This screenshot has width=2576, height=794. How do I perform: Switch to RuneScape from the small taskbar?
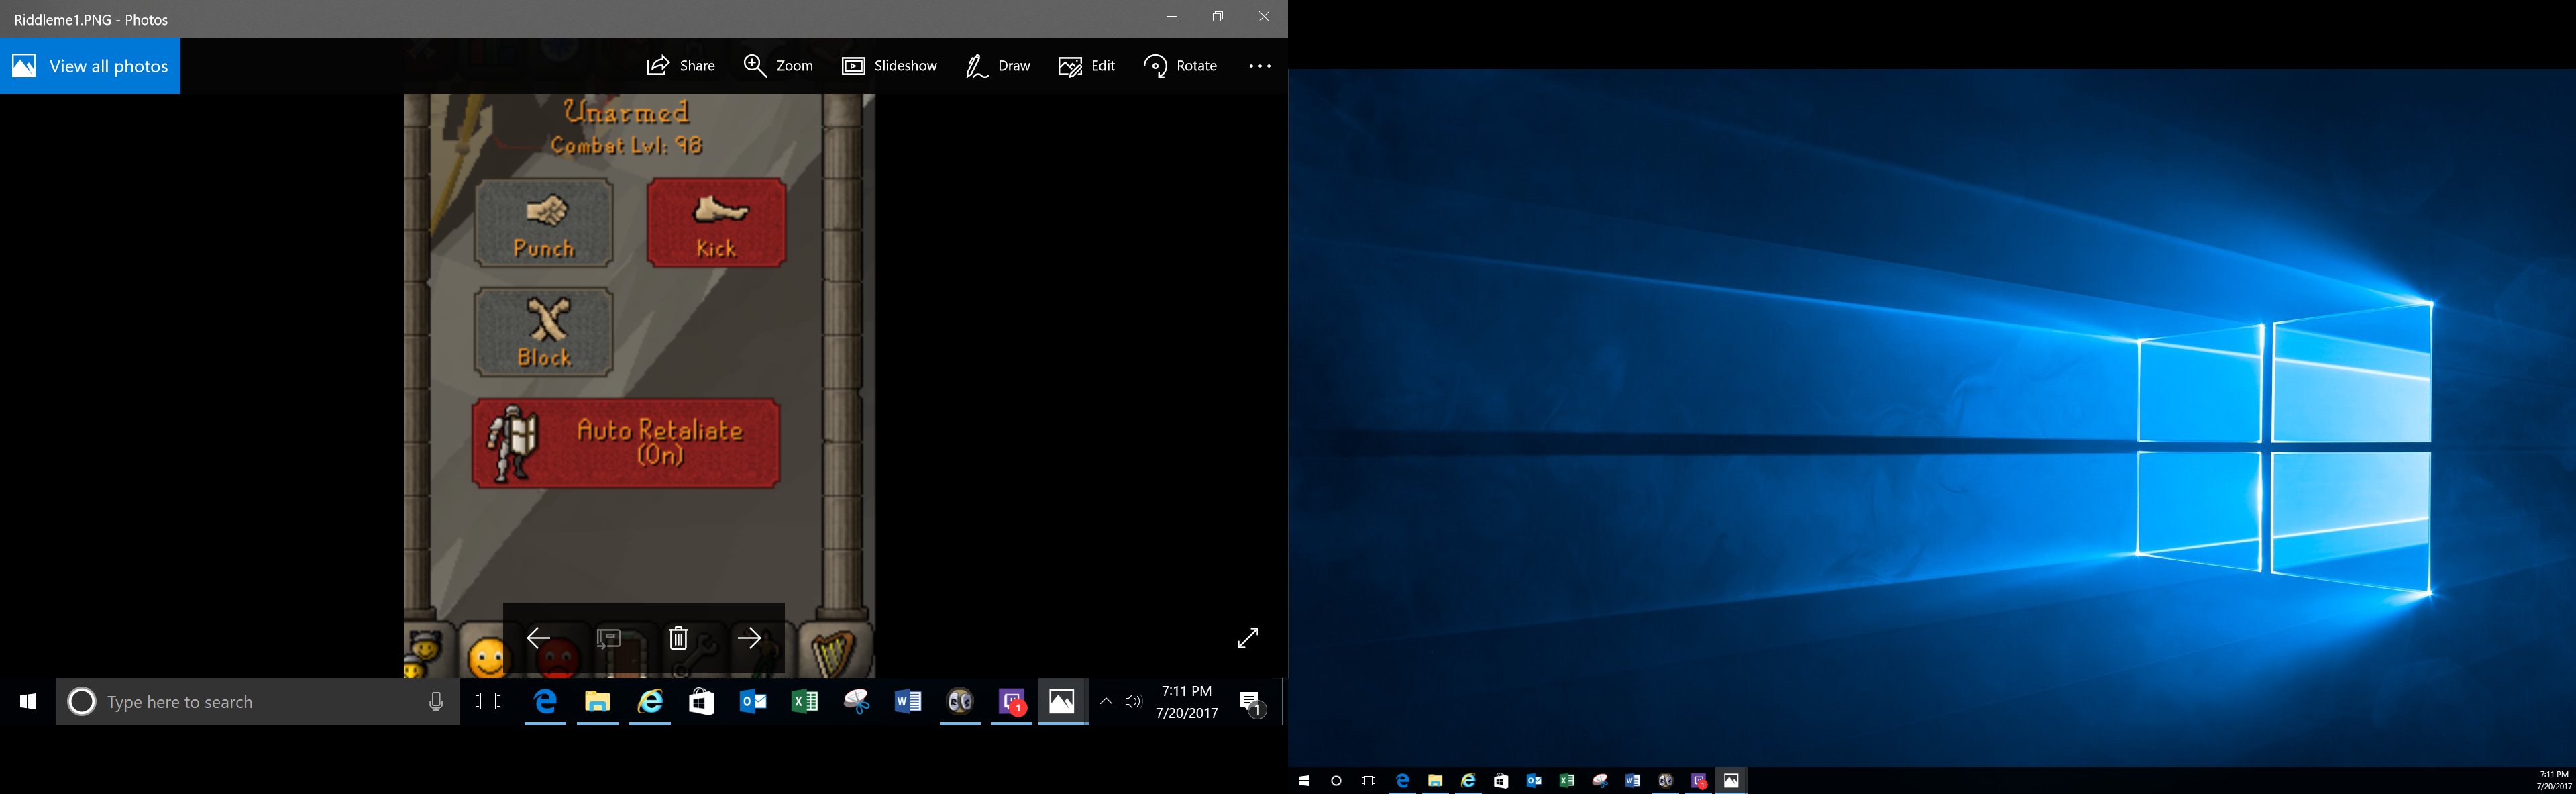pos(1666,781)
